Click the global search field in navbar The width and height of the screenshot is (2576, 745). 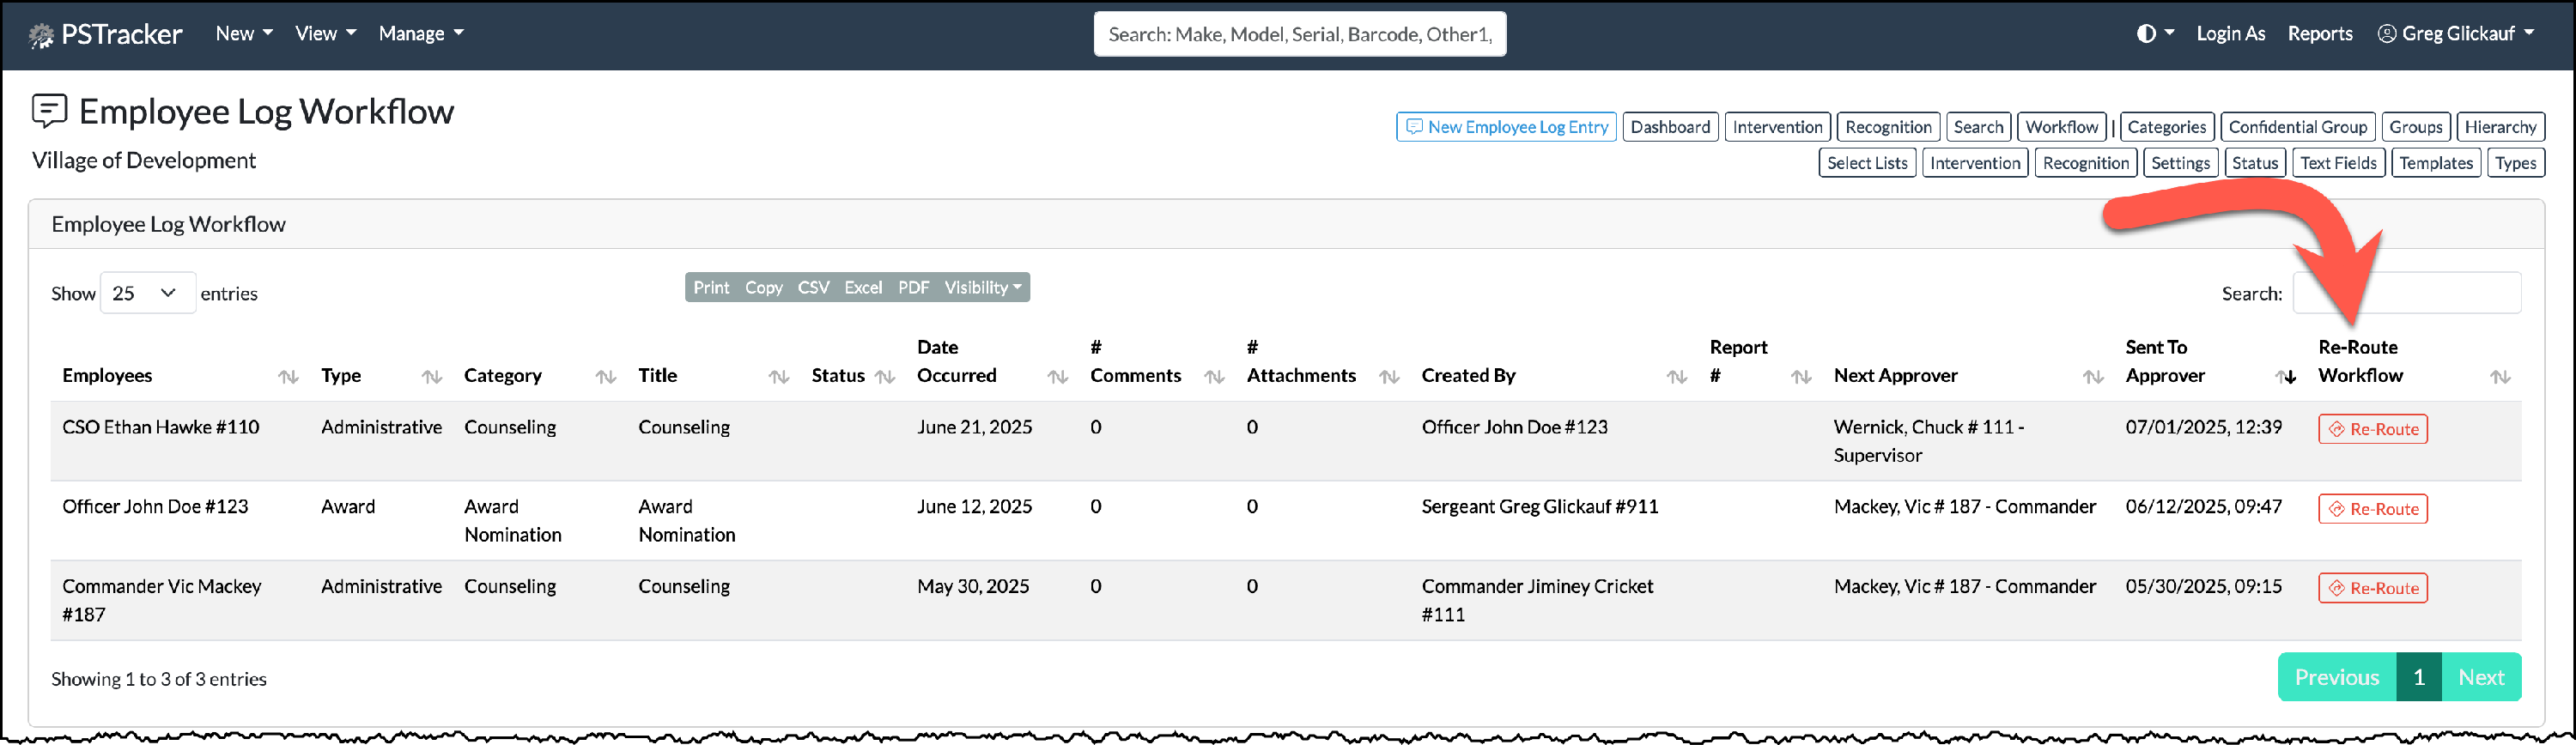click(x=1299, y=34)
